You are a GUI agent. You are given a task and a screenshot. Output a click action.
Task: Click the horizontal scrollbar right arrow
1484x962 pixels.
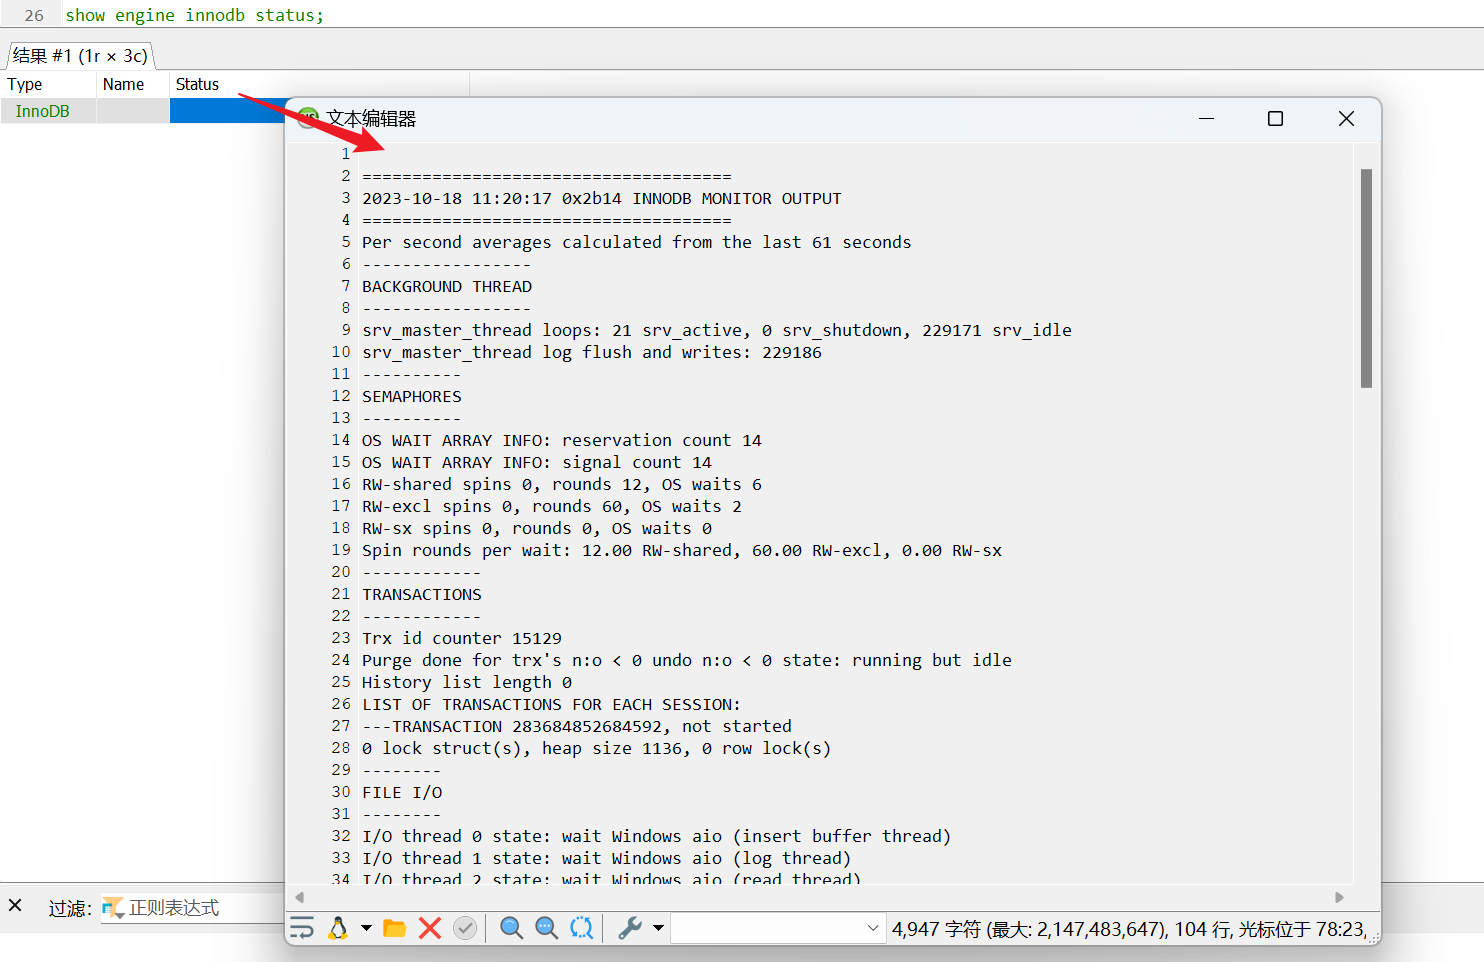[1339, 897]
